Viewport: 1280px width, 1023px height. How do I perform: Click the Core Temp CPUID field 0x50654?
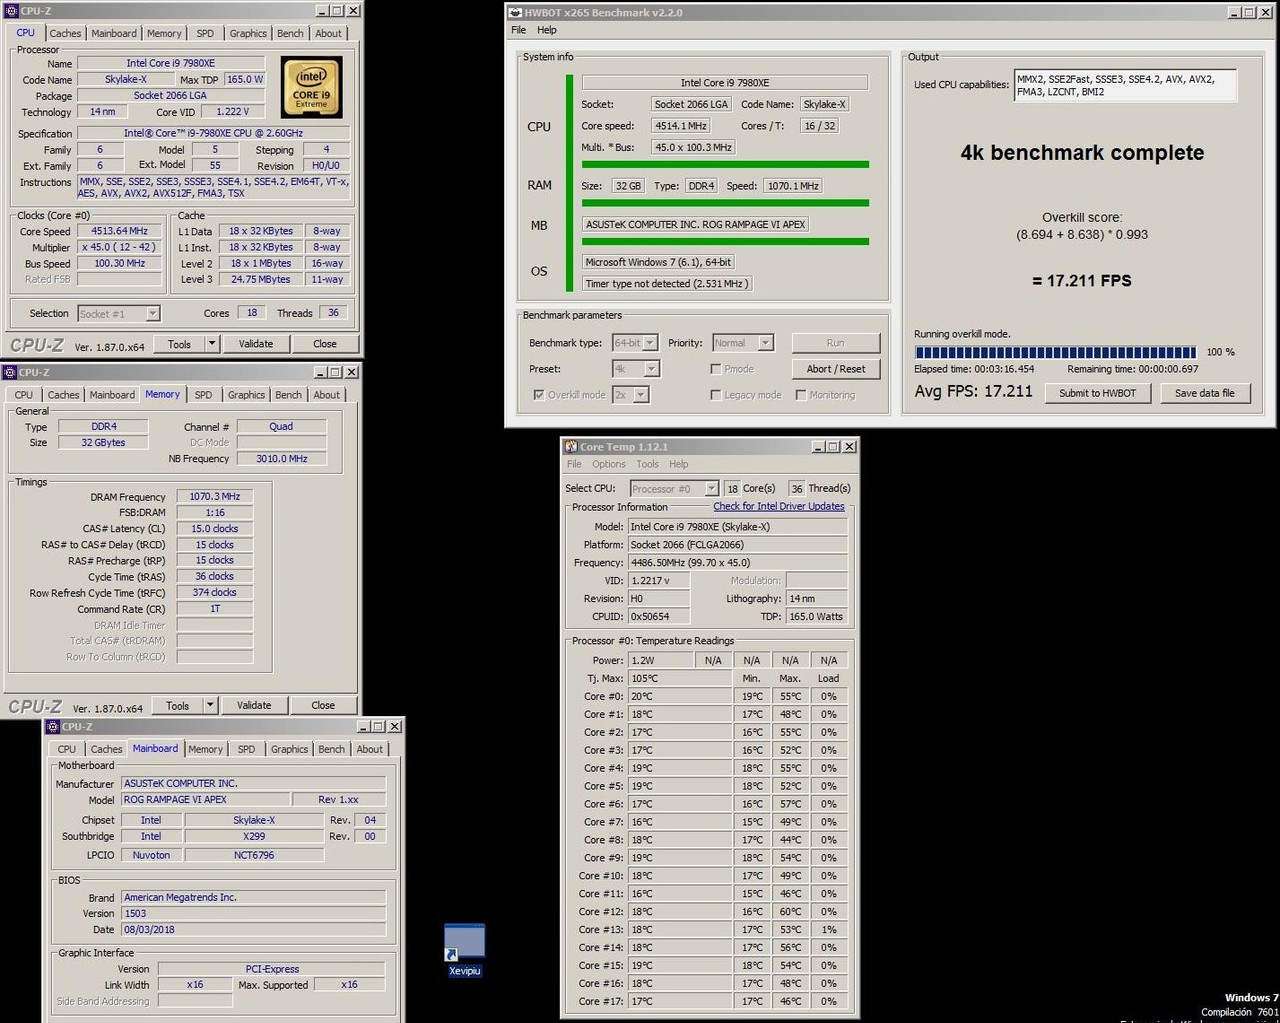659,617
